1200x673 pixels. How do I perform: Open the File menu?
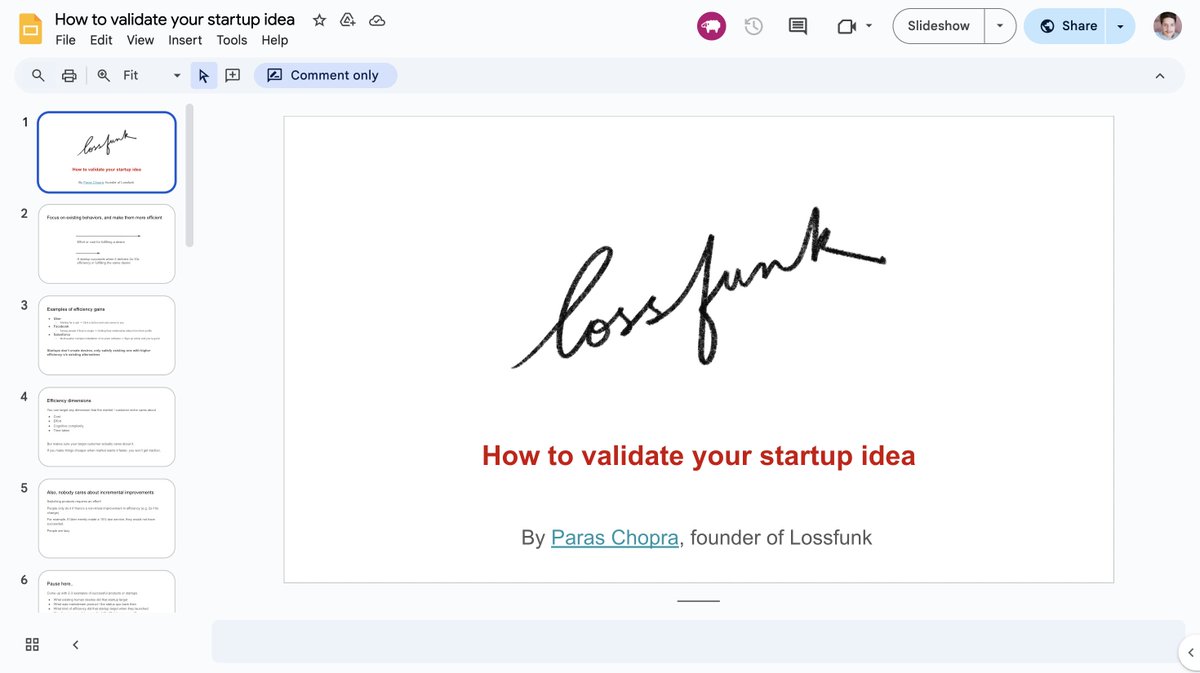click(x=65, y=40)
